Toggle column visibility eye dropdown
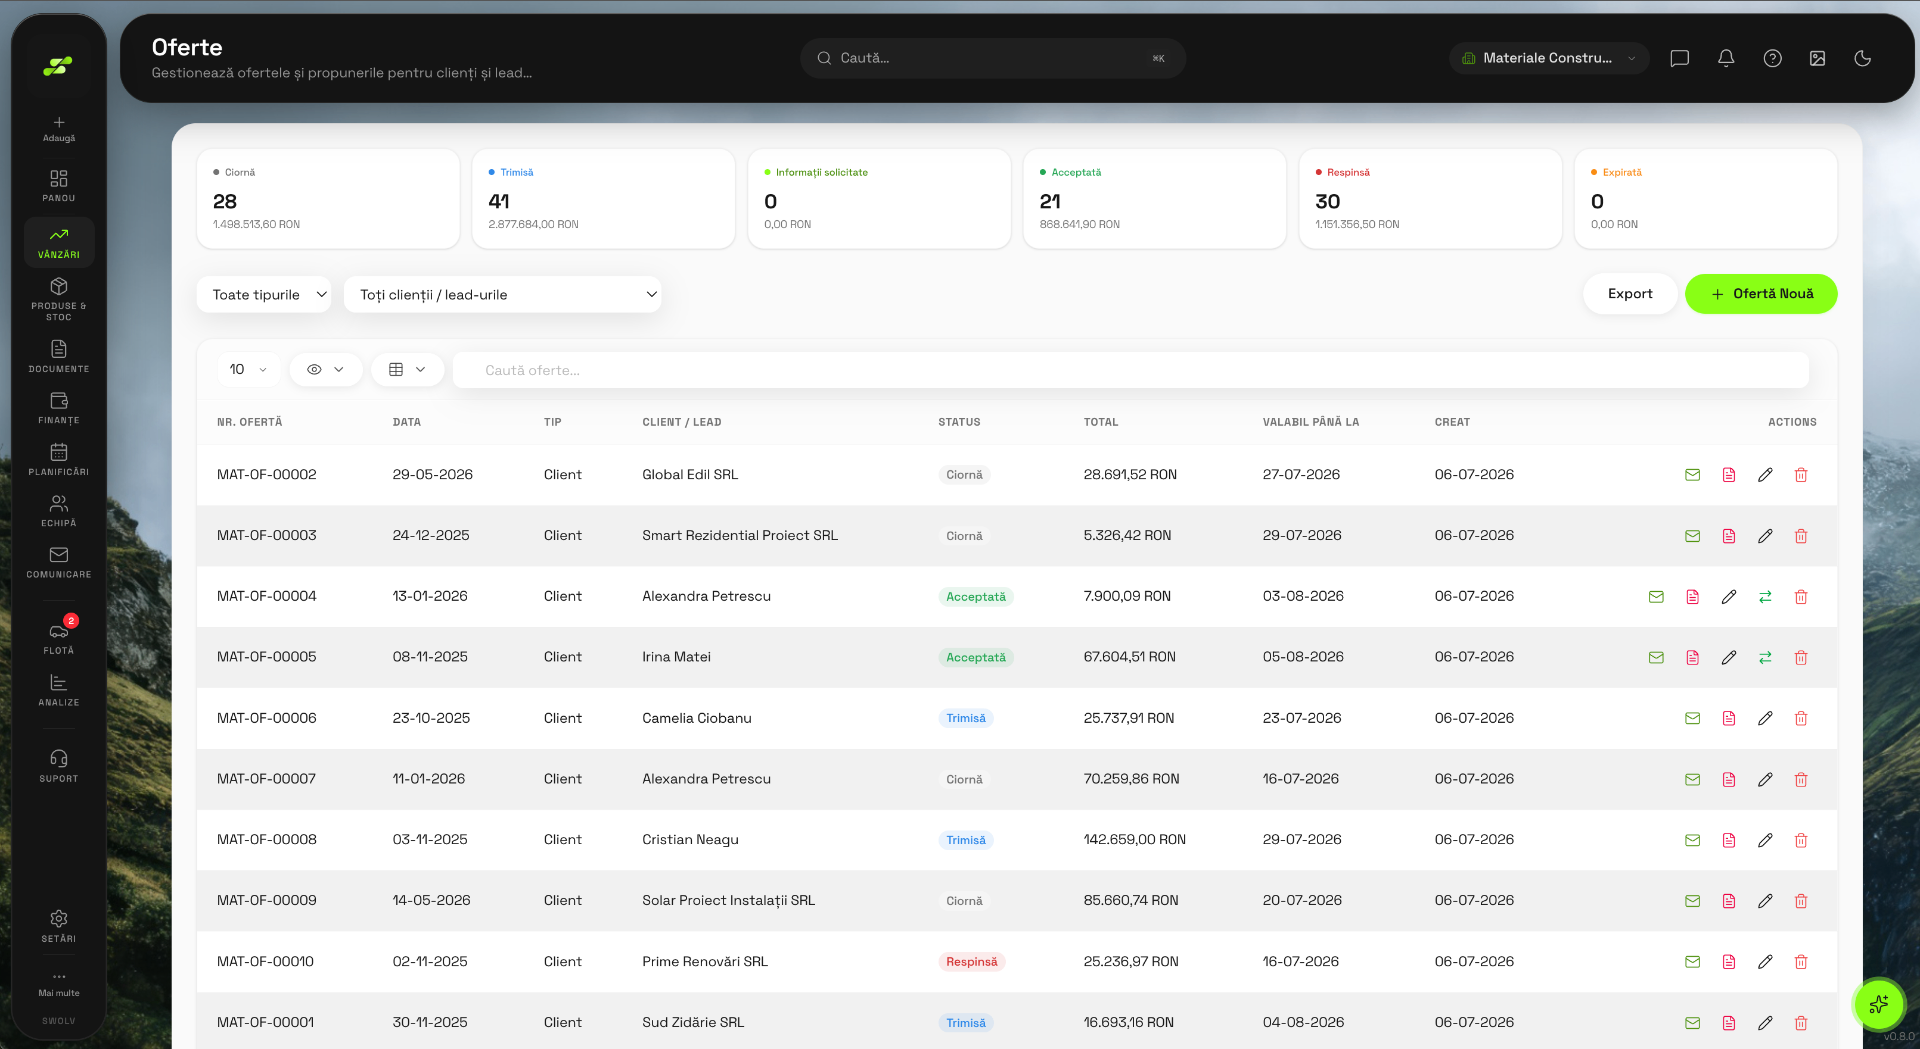This screenshot has height=1049, width=1920. [326, 369]
